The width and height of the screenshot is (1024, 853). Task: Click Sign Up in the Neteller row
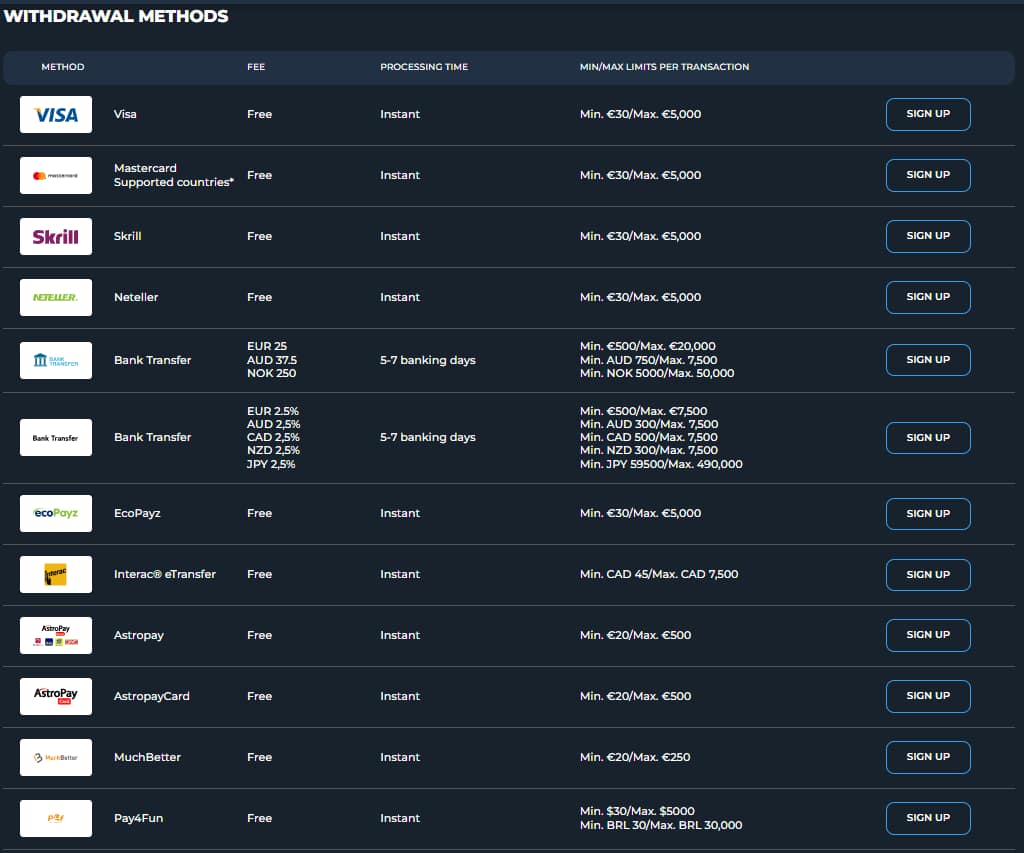tap(928, 297)
